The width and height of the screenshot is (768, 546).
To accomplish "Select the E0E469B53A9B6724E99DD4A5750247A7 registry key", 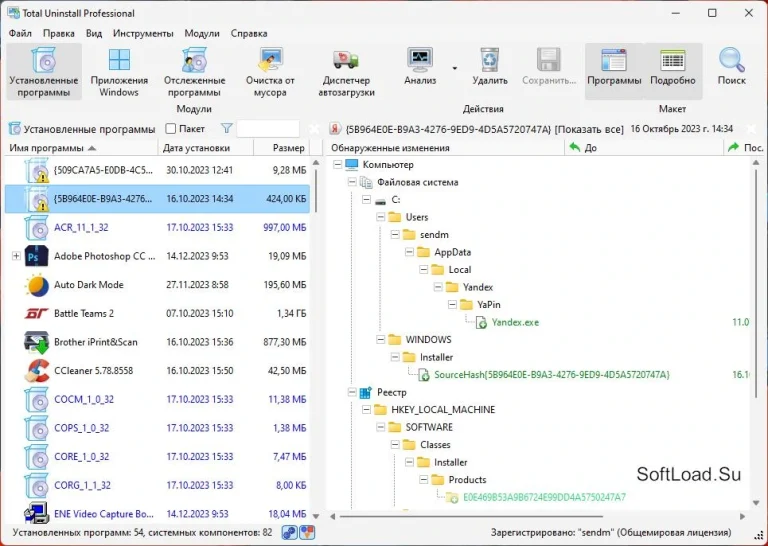I will tap(544, 497).
